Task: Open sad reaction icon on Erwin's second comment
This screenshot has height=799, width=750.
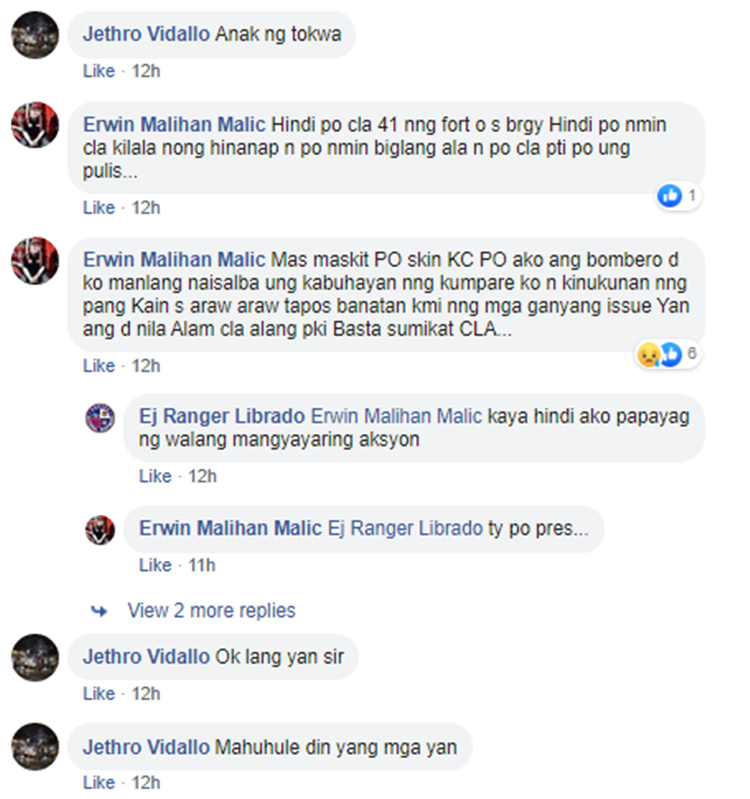Action: tap(648, 354)
